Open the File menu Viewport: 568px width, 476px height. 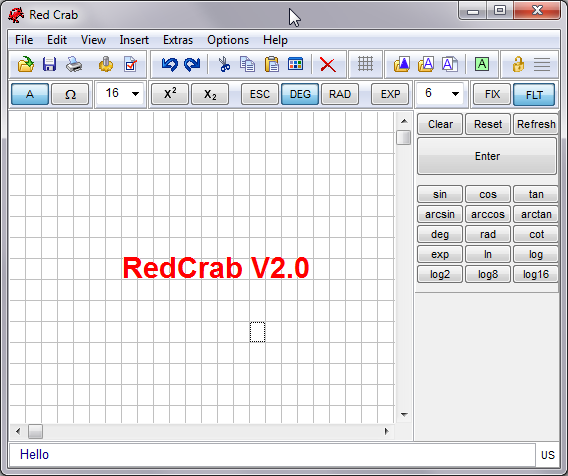pos(24,40)
